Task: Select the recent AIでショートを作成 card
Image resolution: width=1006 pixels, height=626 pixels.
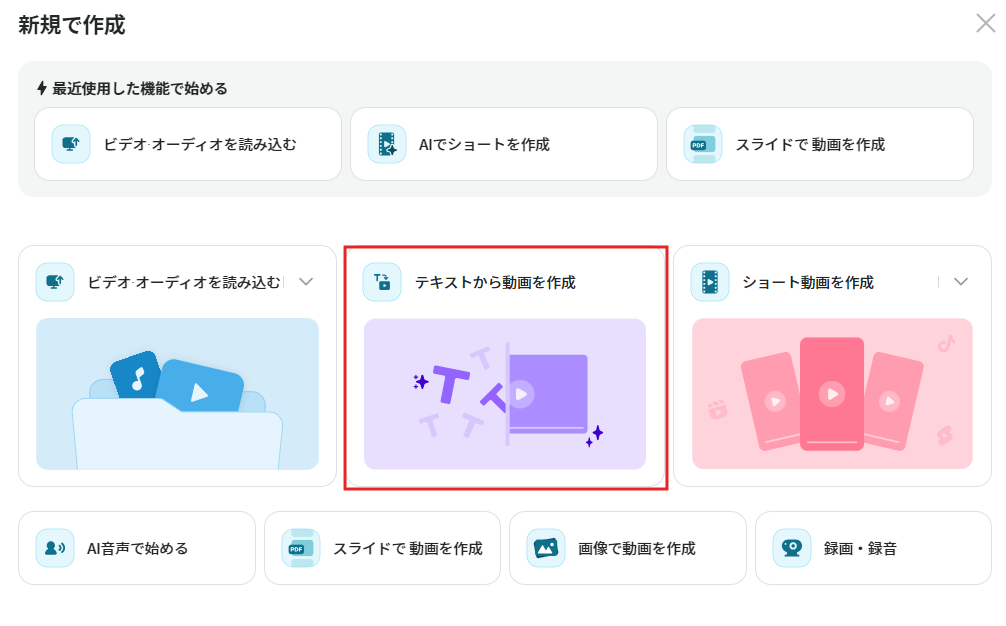Action: (504, 144)
